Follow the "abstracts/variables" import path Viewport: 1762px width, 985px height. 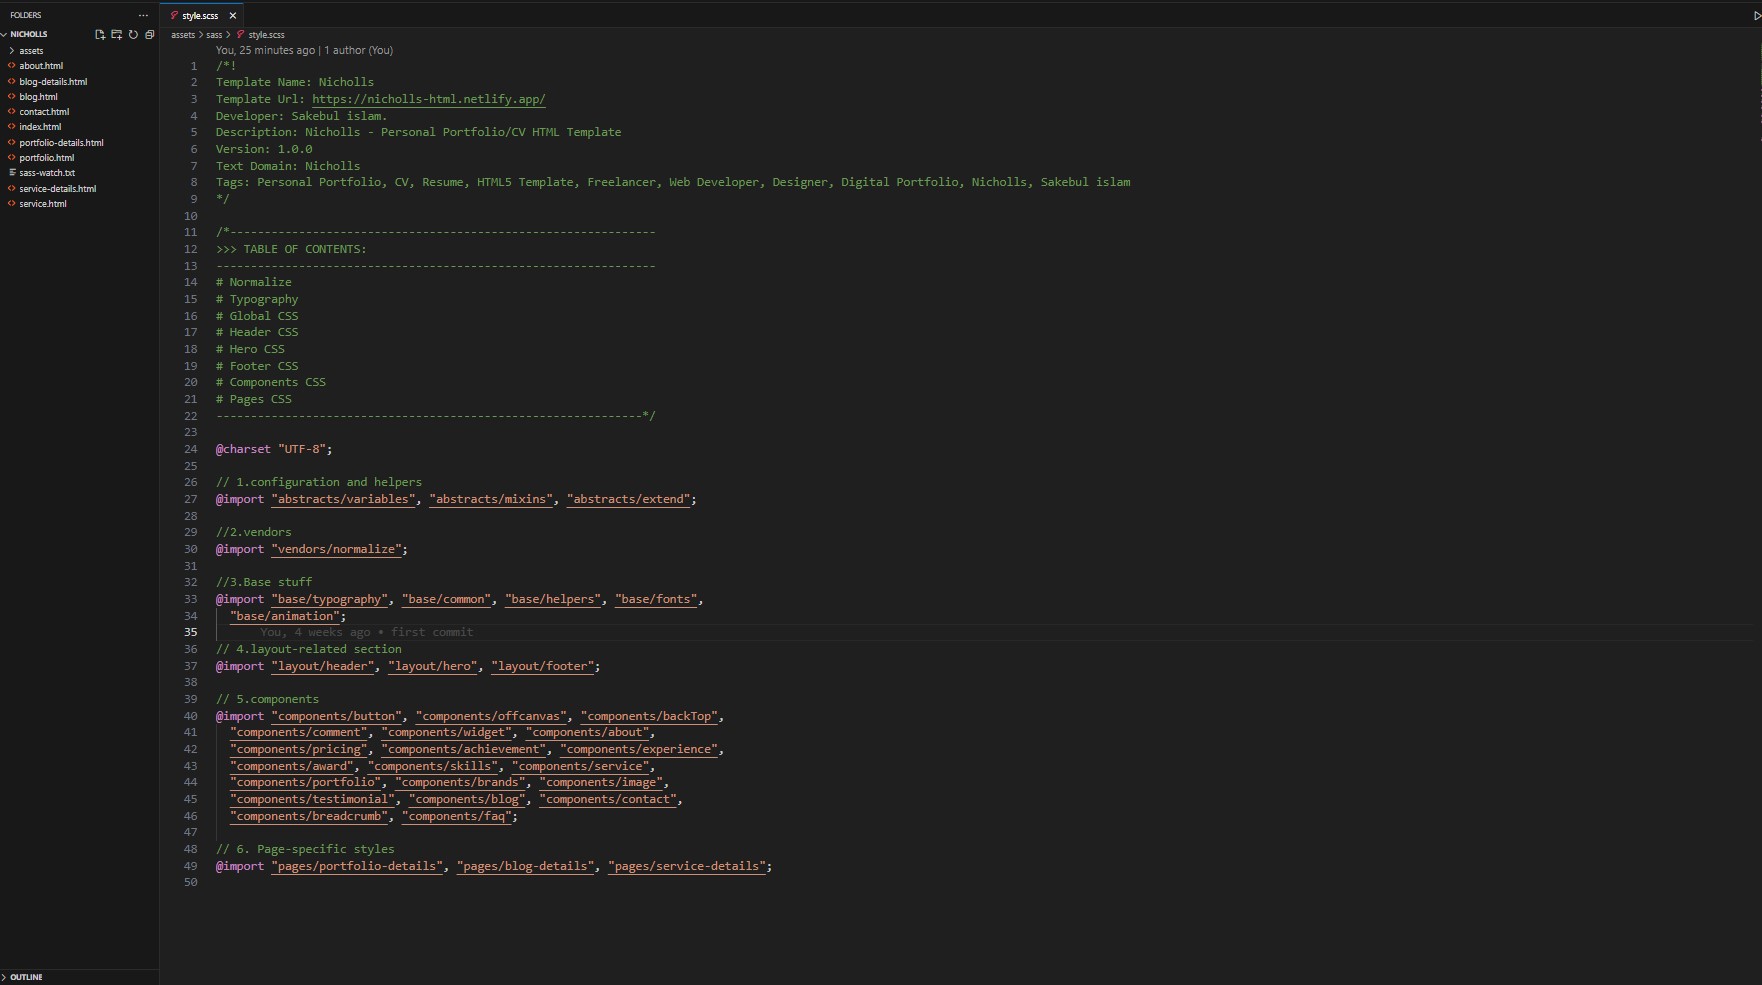343,499
